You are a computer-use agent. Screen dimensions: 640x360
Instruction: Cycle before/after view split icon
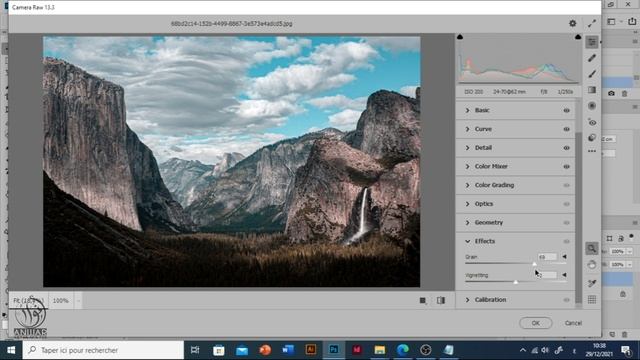click(441, 300)
